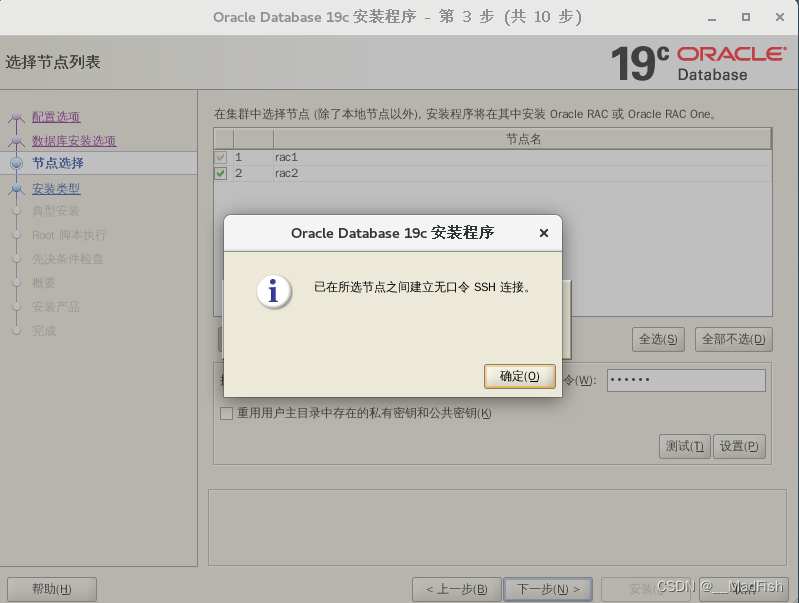Open the 数据库安装选项 step link
The height and width of the screenshot is (603, 799).
tap(74, 141)
